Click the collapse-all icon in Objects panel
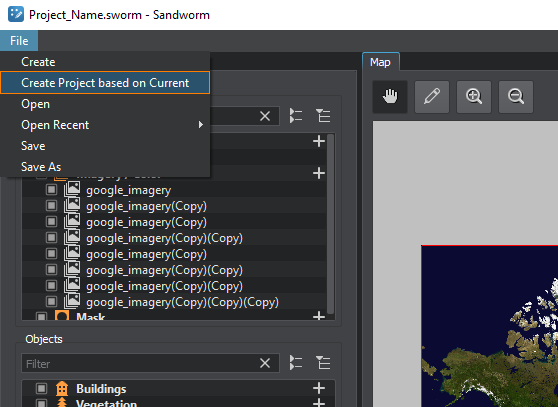 coord(323,363)
